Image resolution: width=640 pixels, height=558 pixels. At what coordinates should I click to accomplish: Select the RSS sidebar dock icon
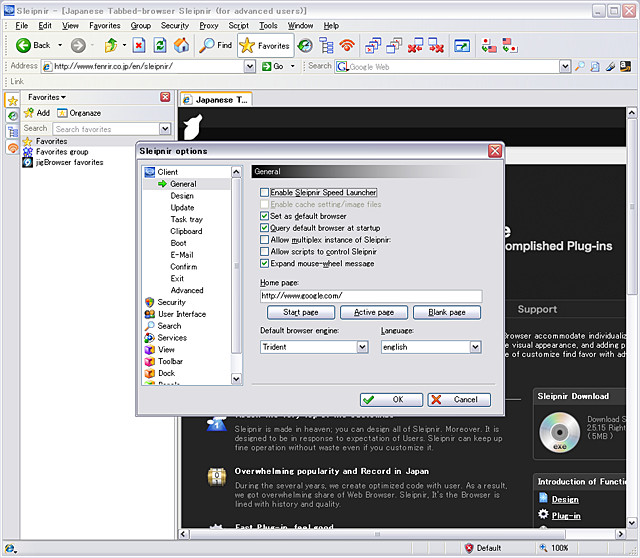13,147
